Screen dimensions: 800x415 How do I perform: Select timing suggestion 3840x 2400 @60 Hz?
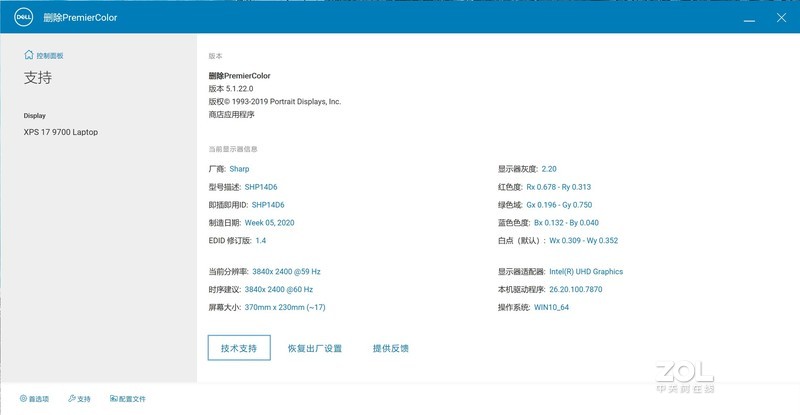tap(279, 289)
